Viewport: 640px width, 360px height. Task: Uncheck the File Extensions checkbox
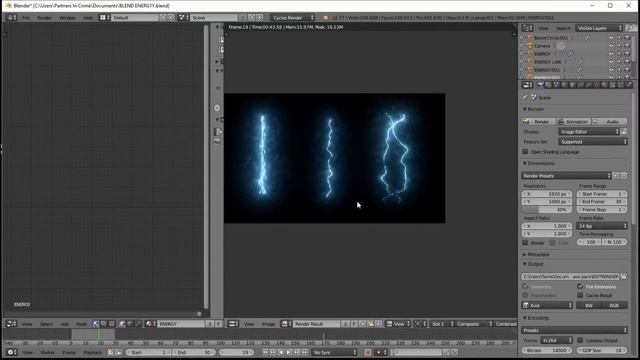click(x=580, y=286)
